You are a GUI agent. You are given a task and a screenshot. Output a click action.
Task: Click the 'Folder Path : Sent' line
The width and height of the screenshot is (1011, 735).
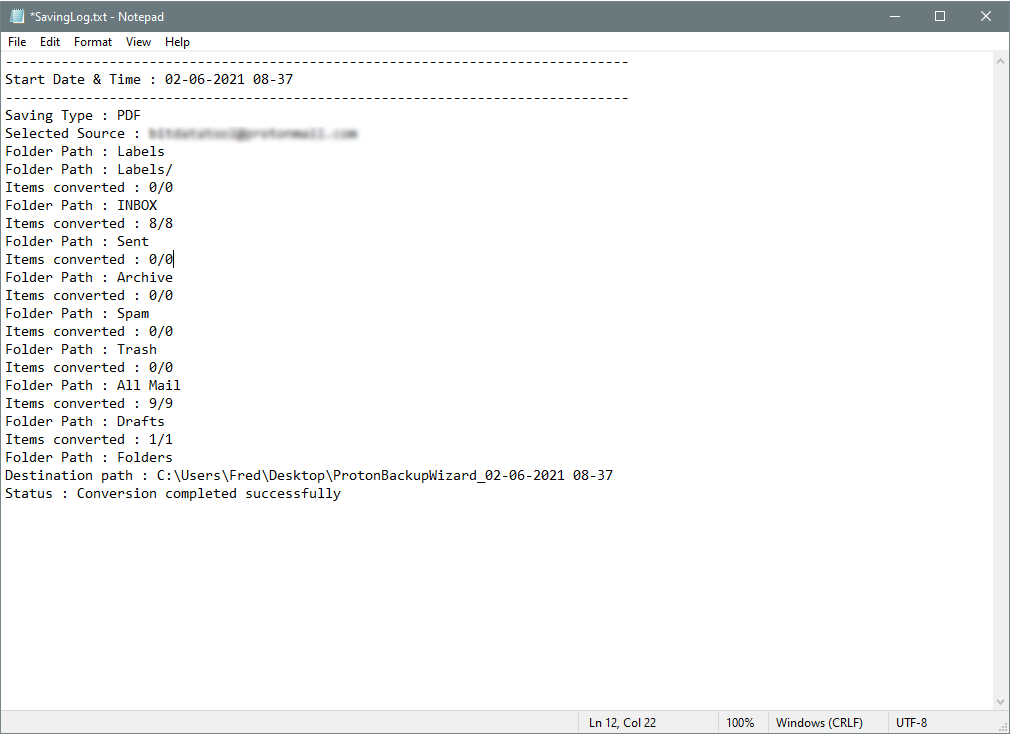[x=77, y=242]
